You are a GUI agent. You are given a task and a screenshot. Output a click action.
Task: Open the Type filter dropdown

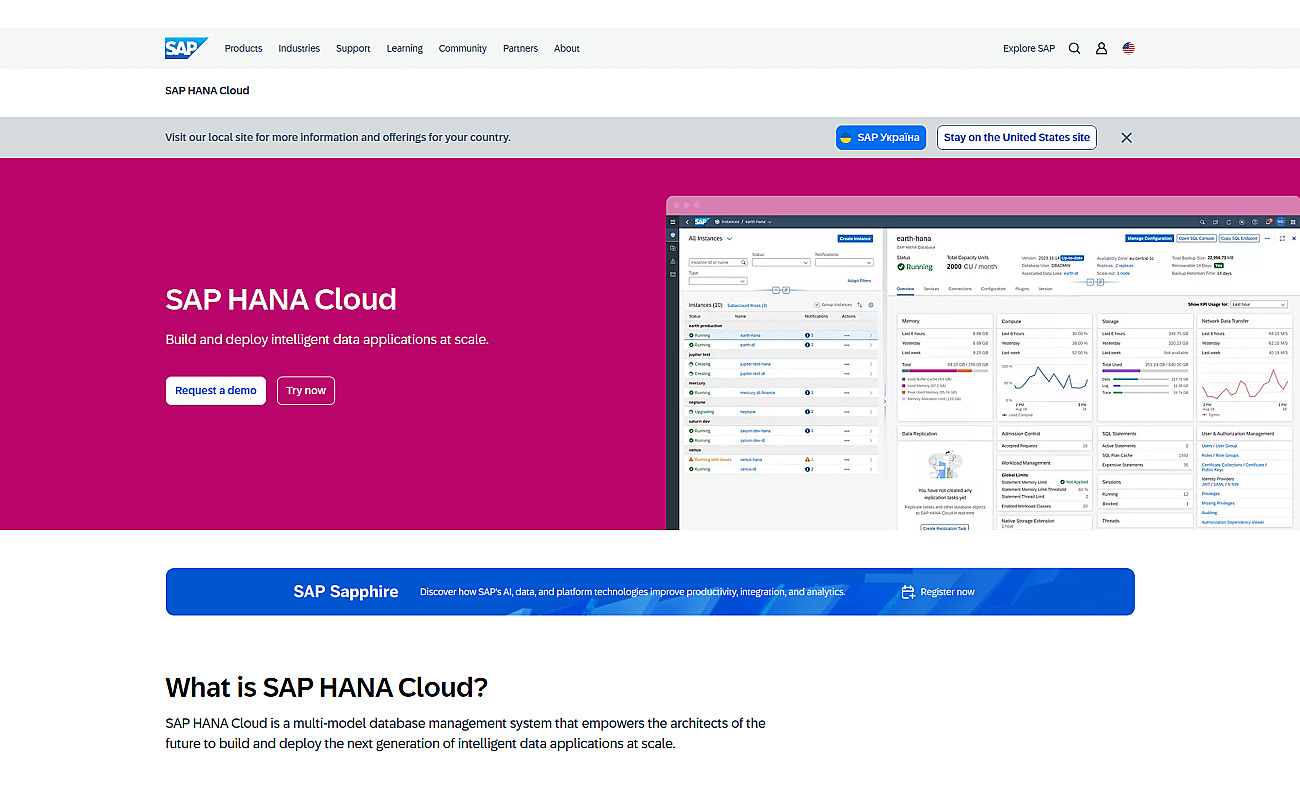point(718,281)
